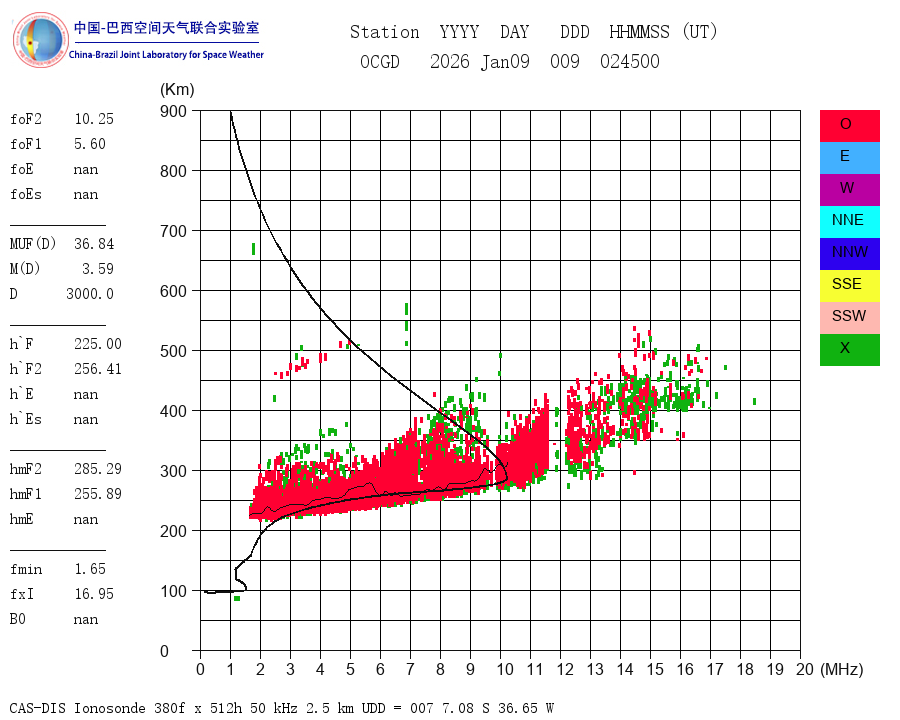900x720 pixels.
Task: Click the station code OCGD
Action: 380,61
